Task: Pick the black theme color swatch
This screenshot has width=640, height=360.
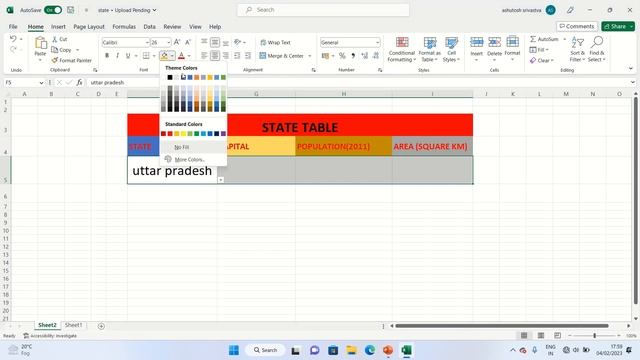Action: (170, 77)
